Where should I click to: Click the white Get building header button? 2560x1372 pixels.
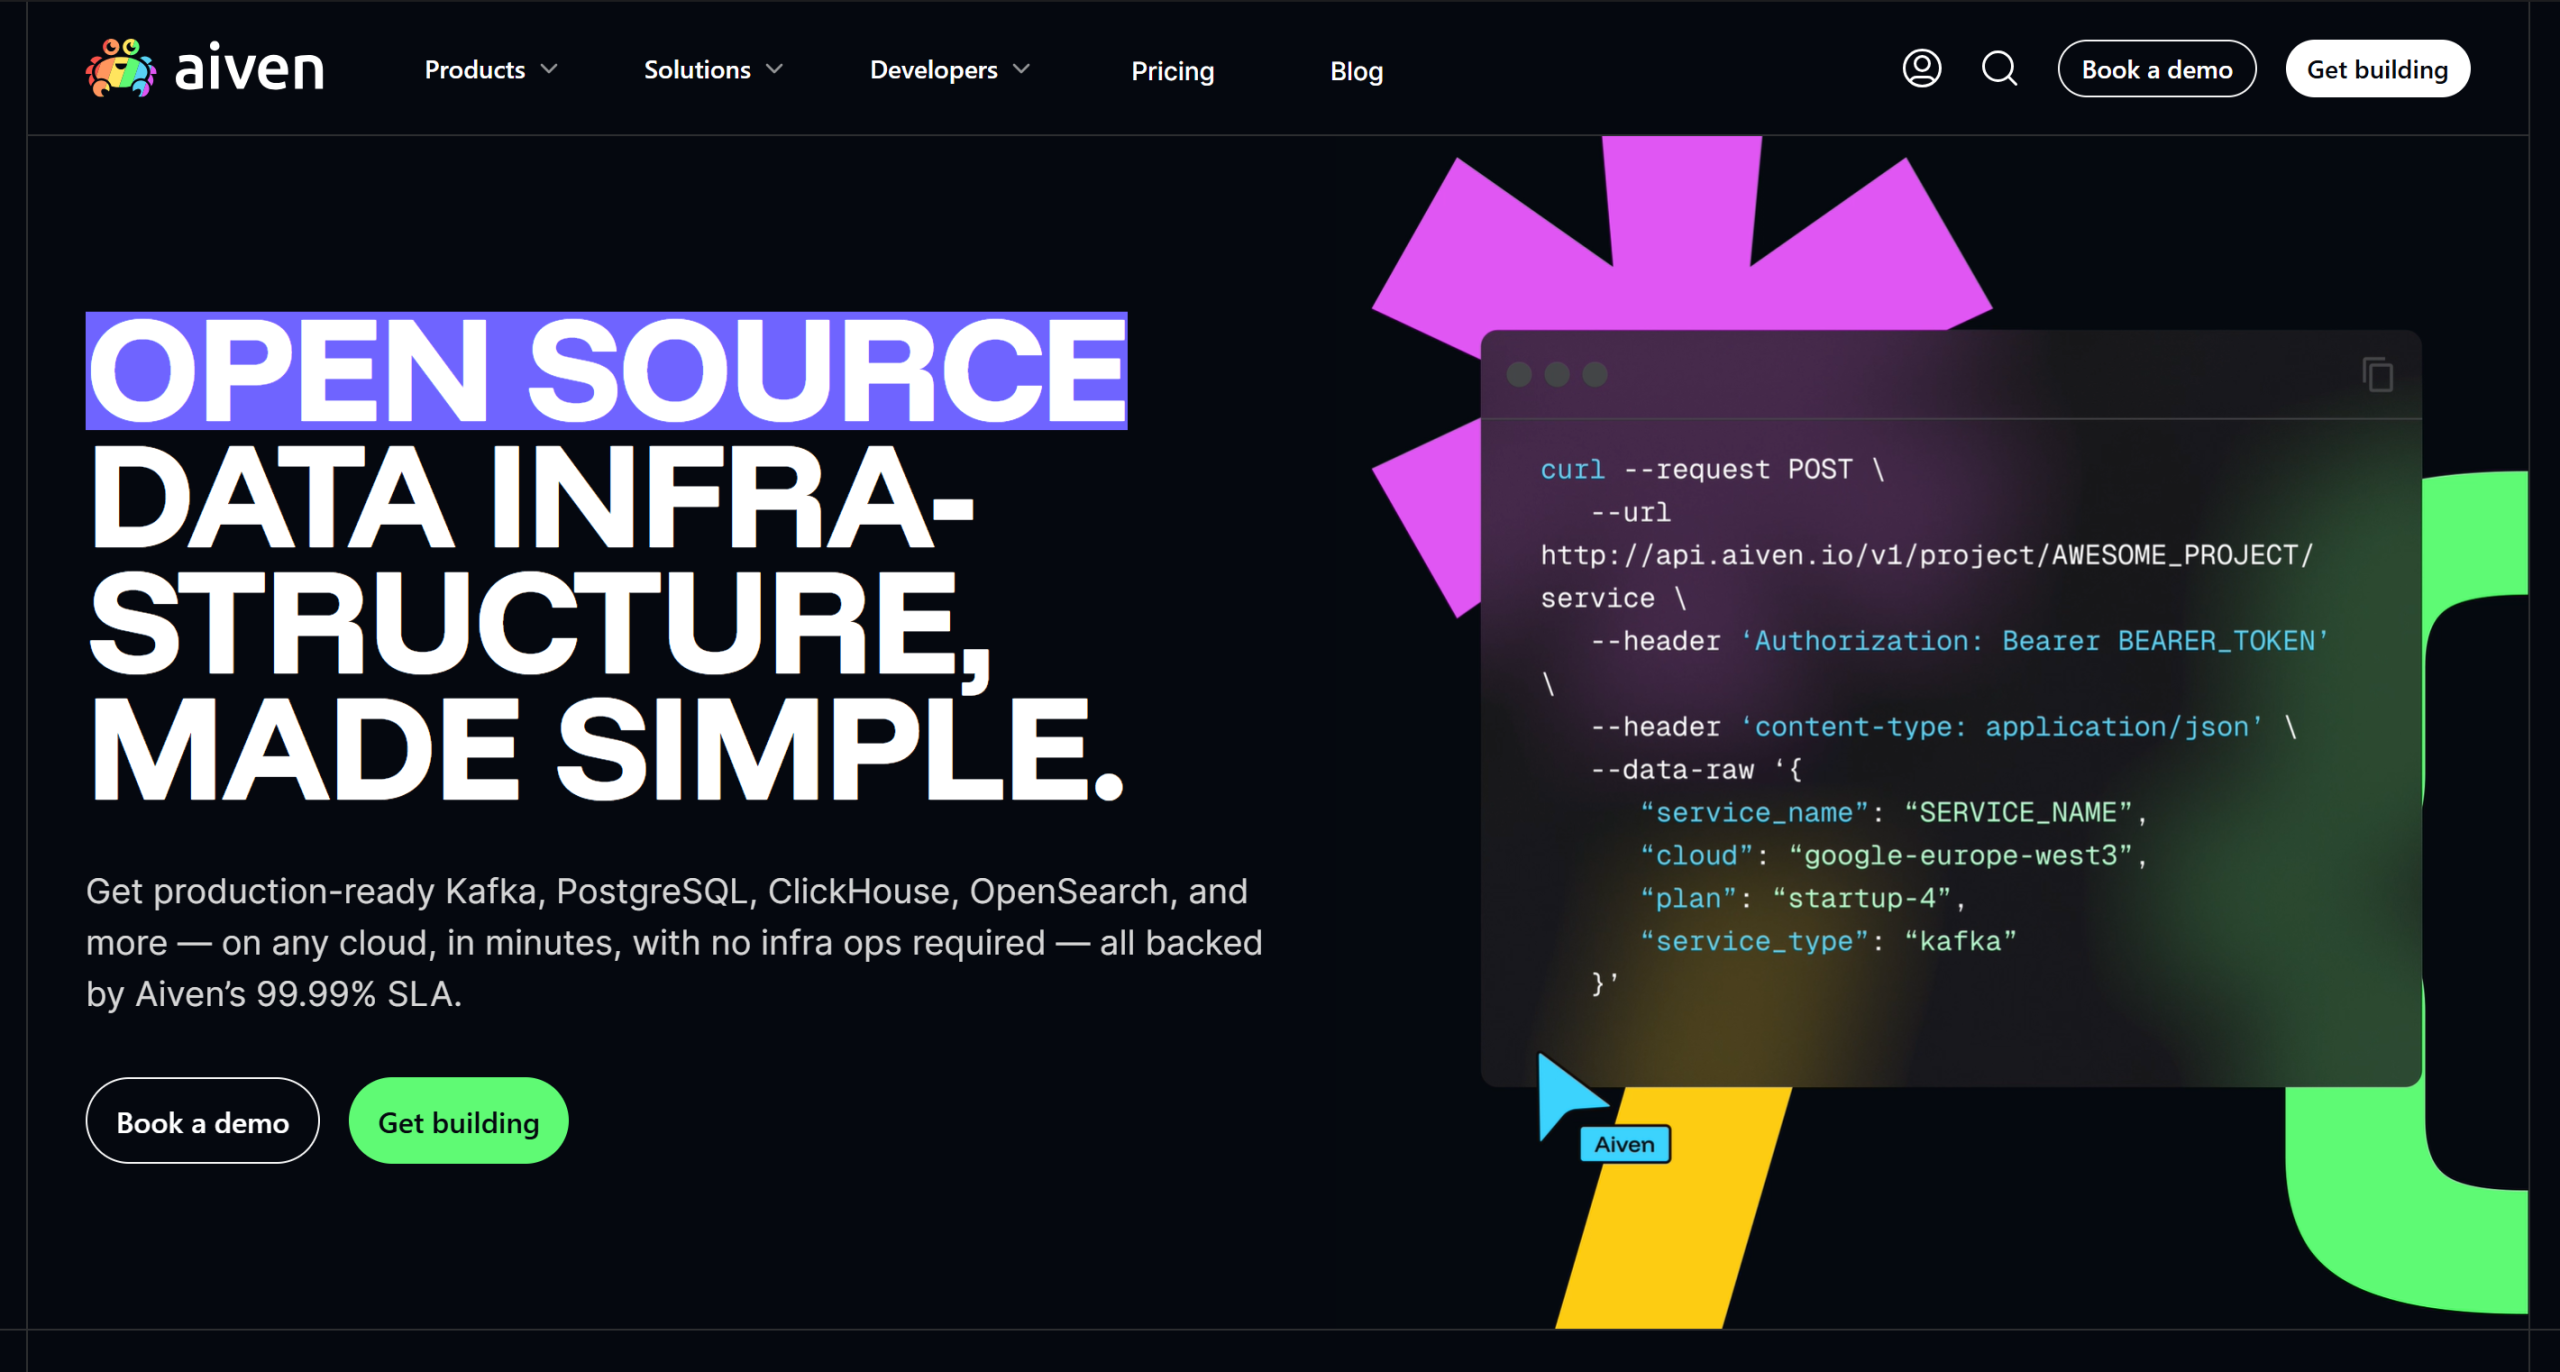point(2377,69)
